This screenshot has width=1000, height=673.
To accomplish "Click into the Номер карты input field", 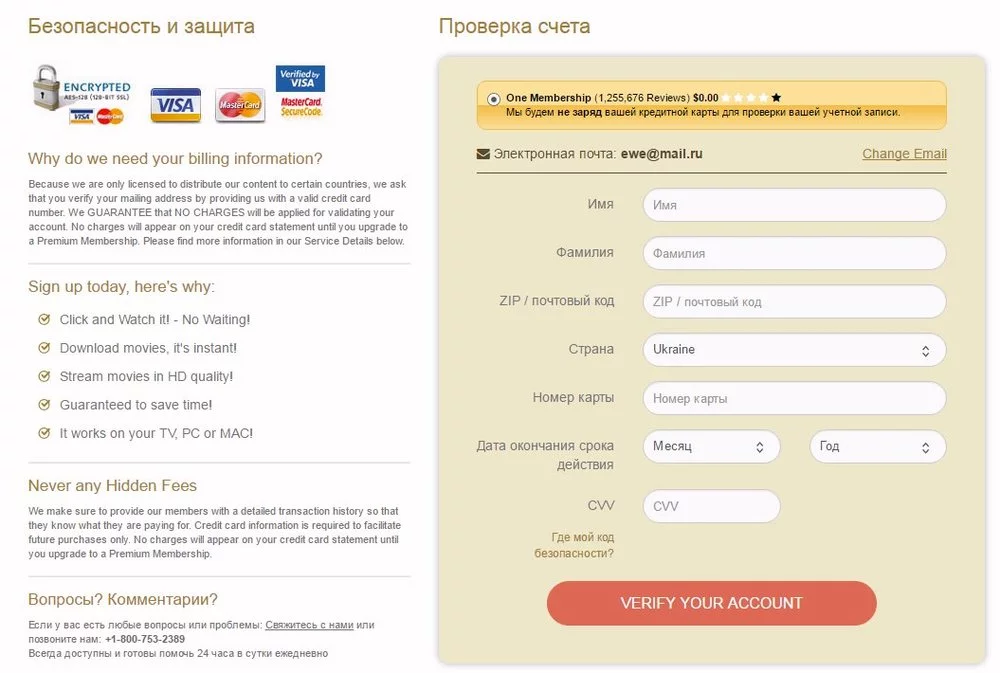I will pos(794,398).
